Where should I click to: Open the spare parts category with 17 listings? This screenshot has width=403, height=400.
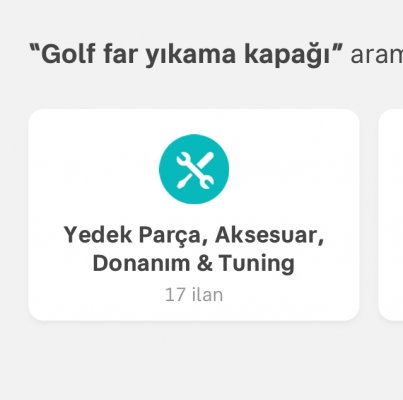click(x=194, y=215)
